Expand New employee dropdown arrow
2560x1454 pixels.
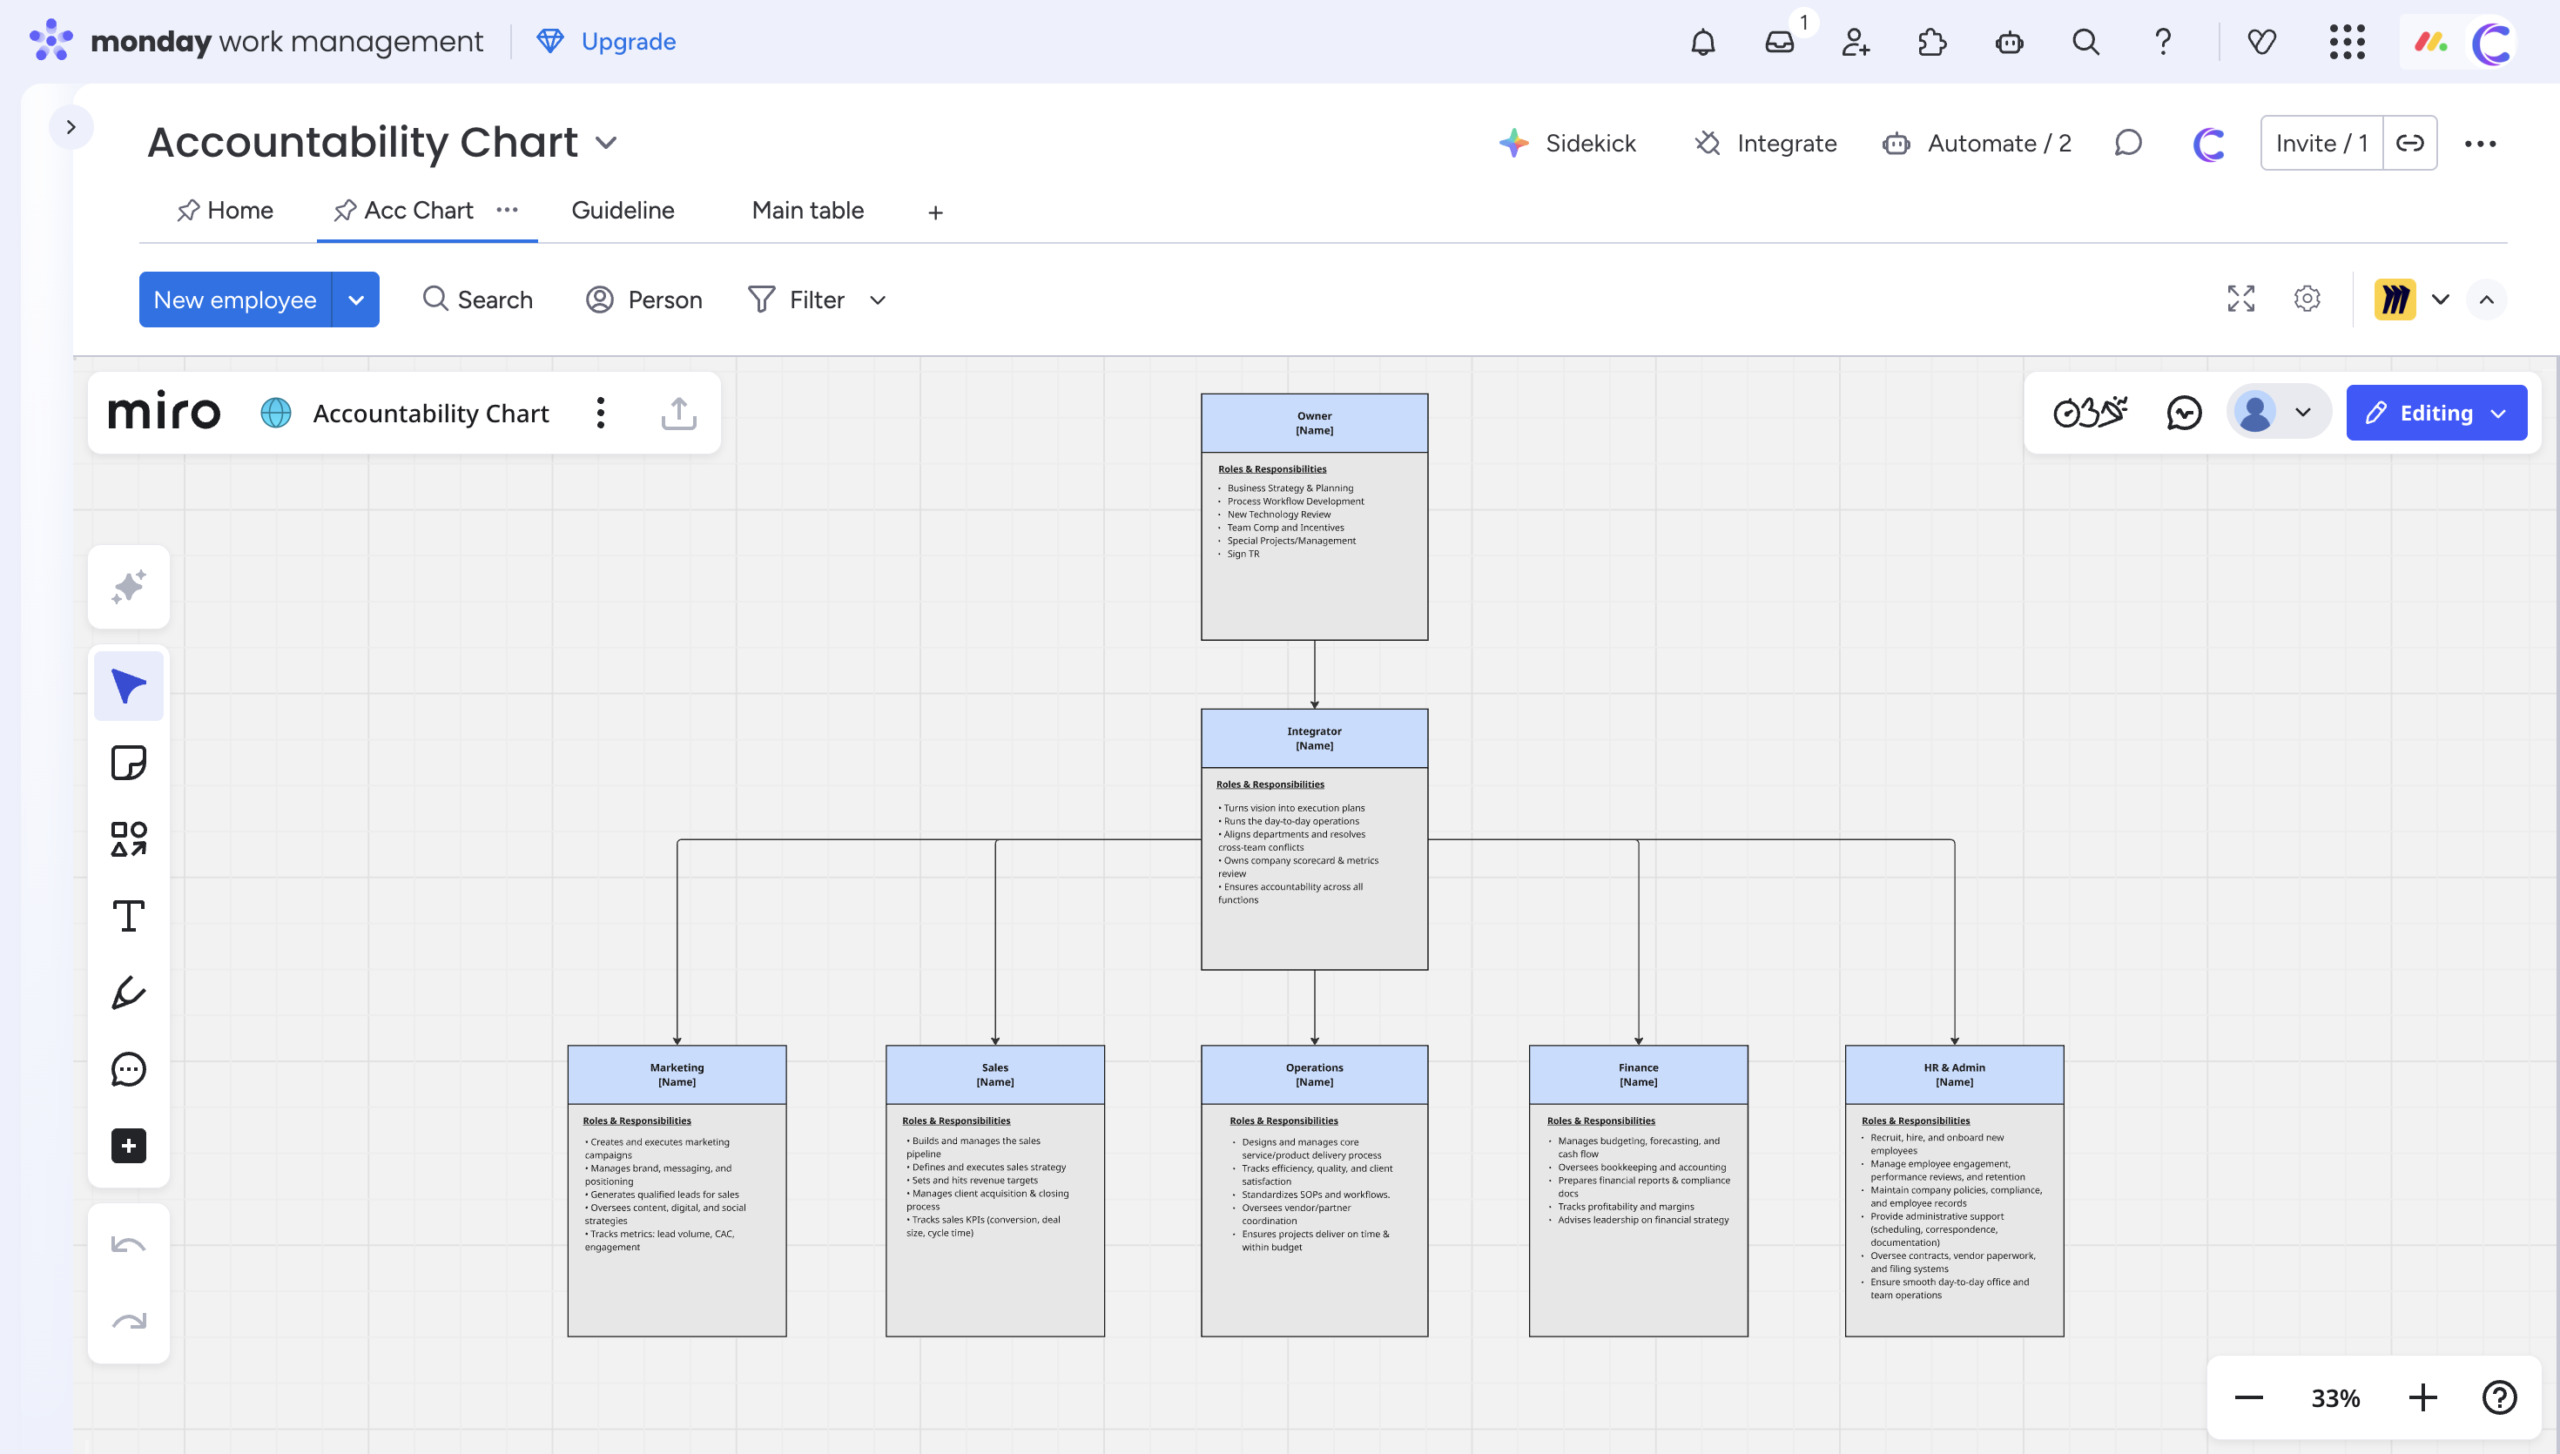click(356, 300)
